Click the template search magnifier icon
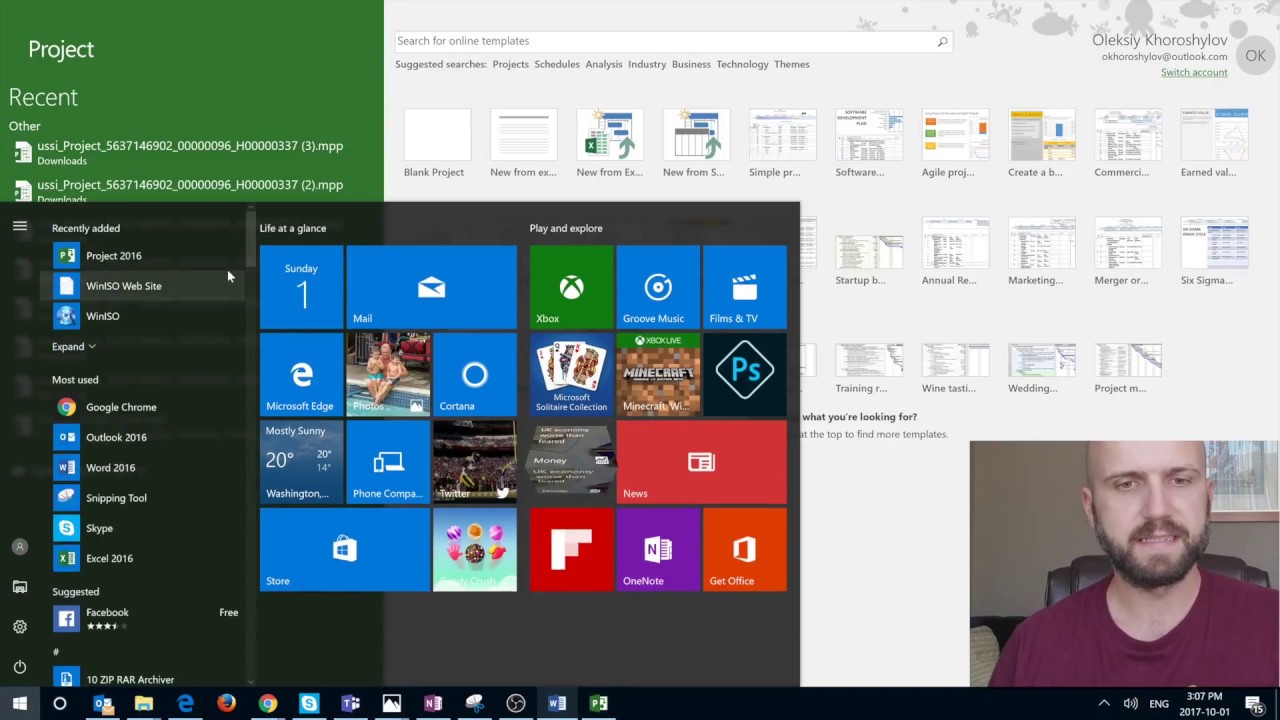The width and height of the screenshot is (1280, 720). click(942, 41)
